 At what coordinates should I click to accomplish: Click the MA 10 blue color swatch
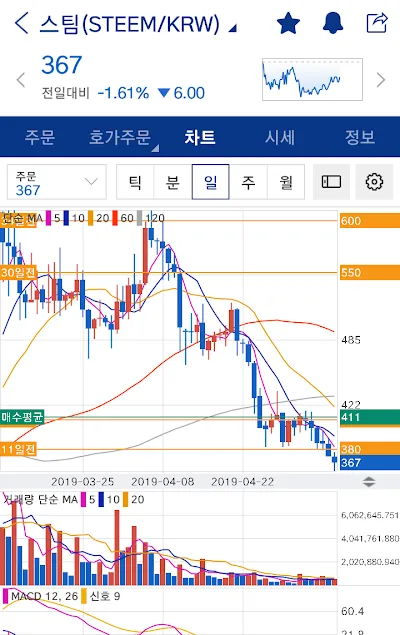(66, 218)
